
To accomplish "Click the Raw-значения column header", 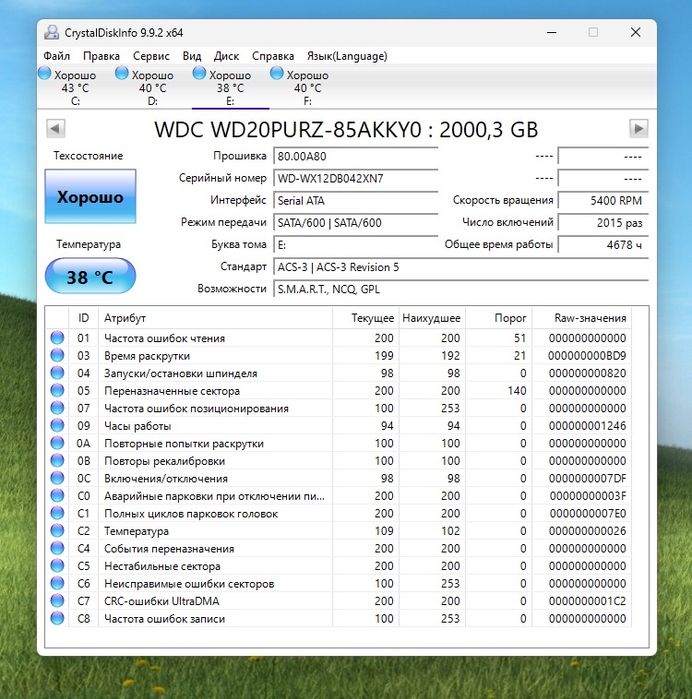I will 581,318.
